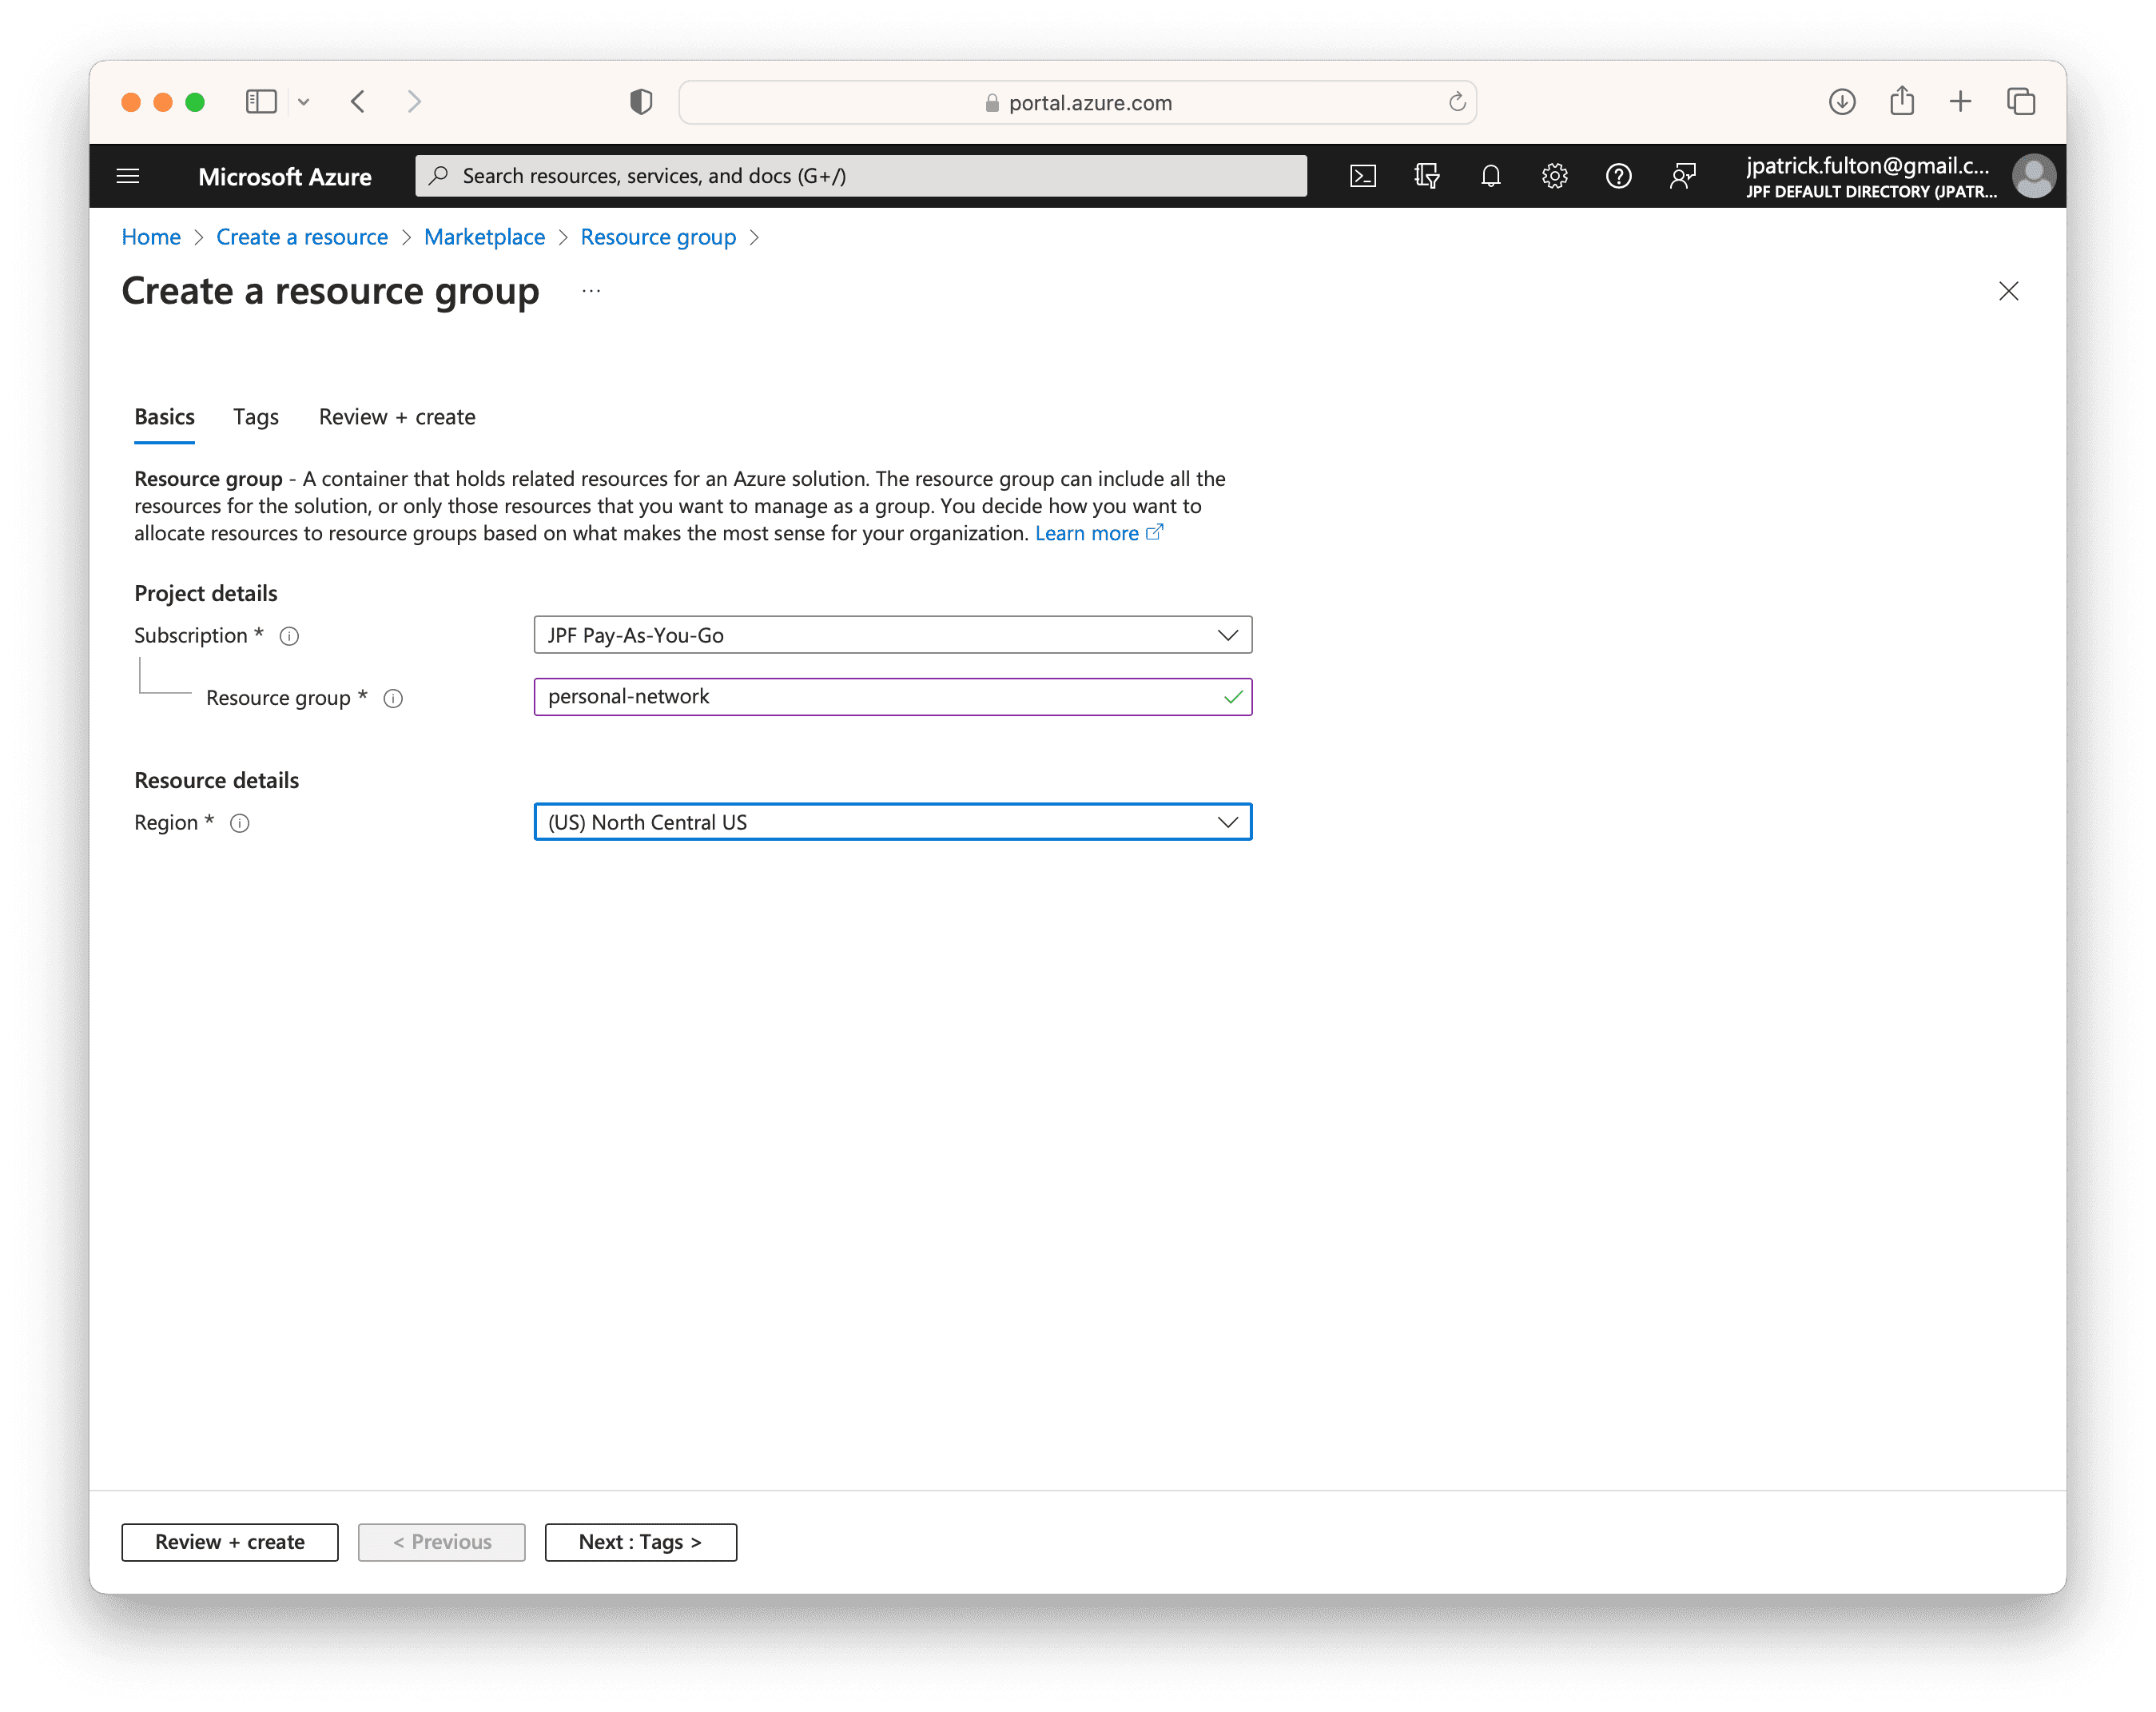Click the Safari address bar
The image size is (2156, 1712).
pos(1077,102)
